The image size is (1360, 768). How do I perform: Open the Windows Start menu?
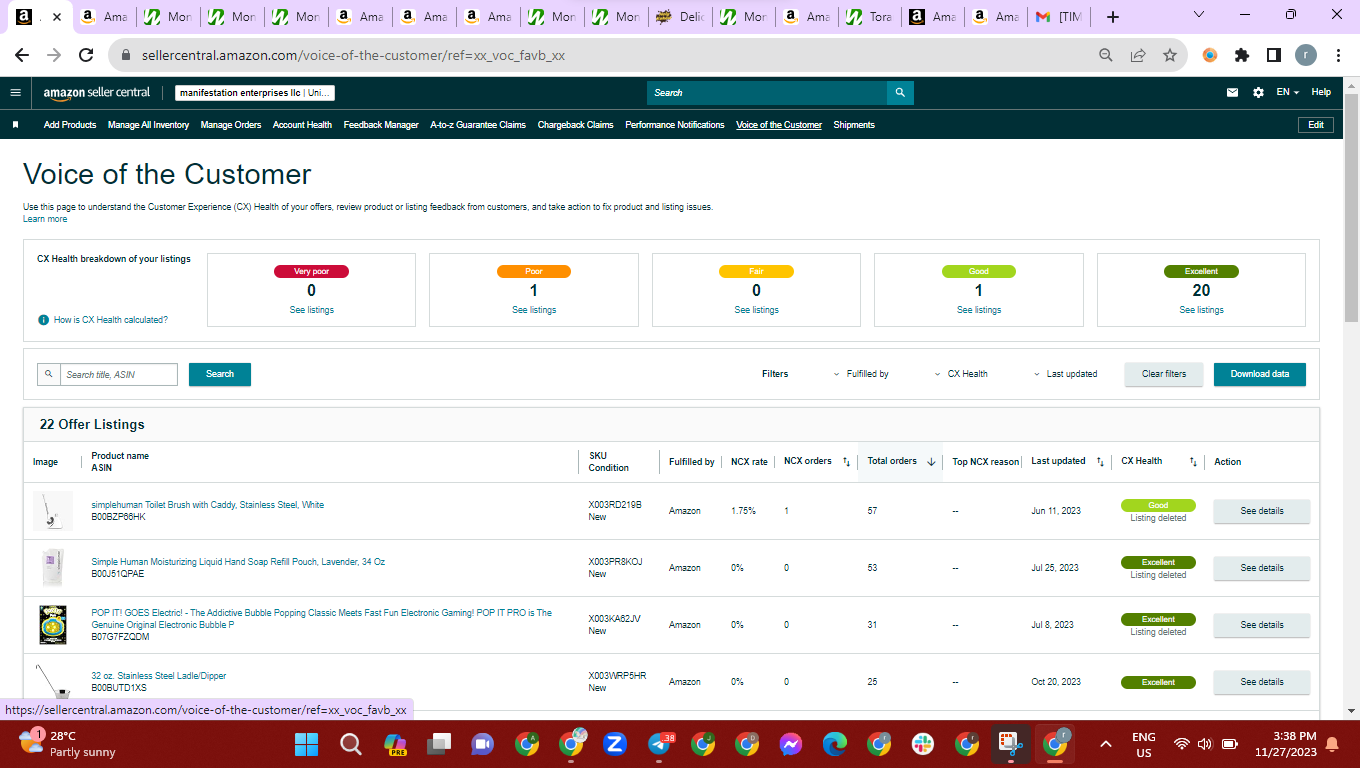307,744
